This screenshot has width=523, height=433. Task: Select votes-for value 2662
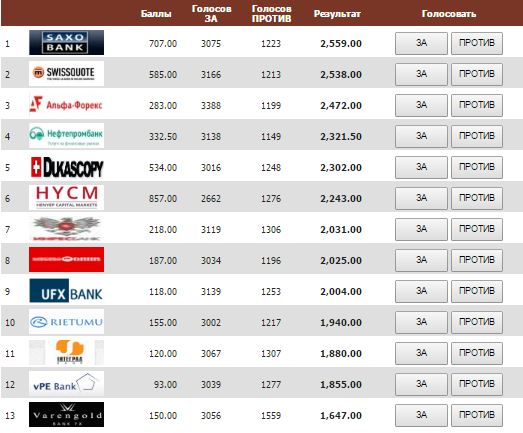click(x=211, y=198)
